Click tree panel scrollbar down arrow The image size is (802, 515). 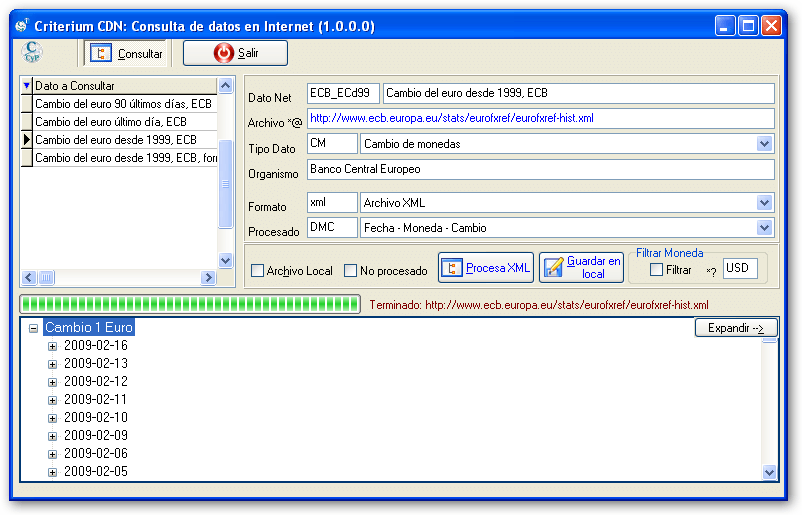(769, 472)
